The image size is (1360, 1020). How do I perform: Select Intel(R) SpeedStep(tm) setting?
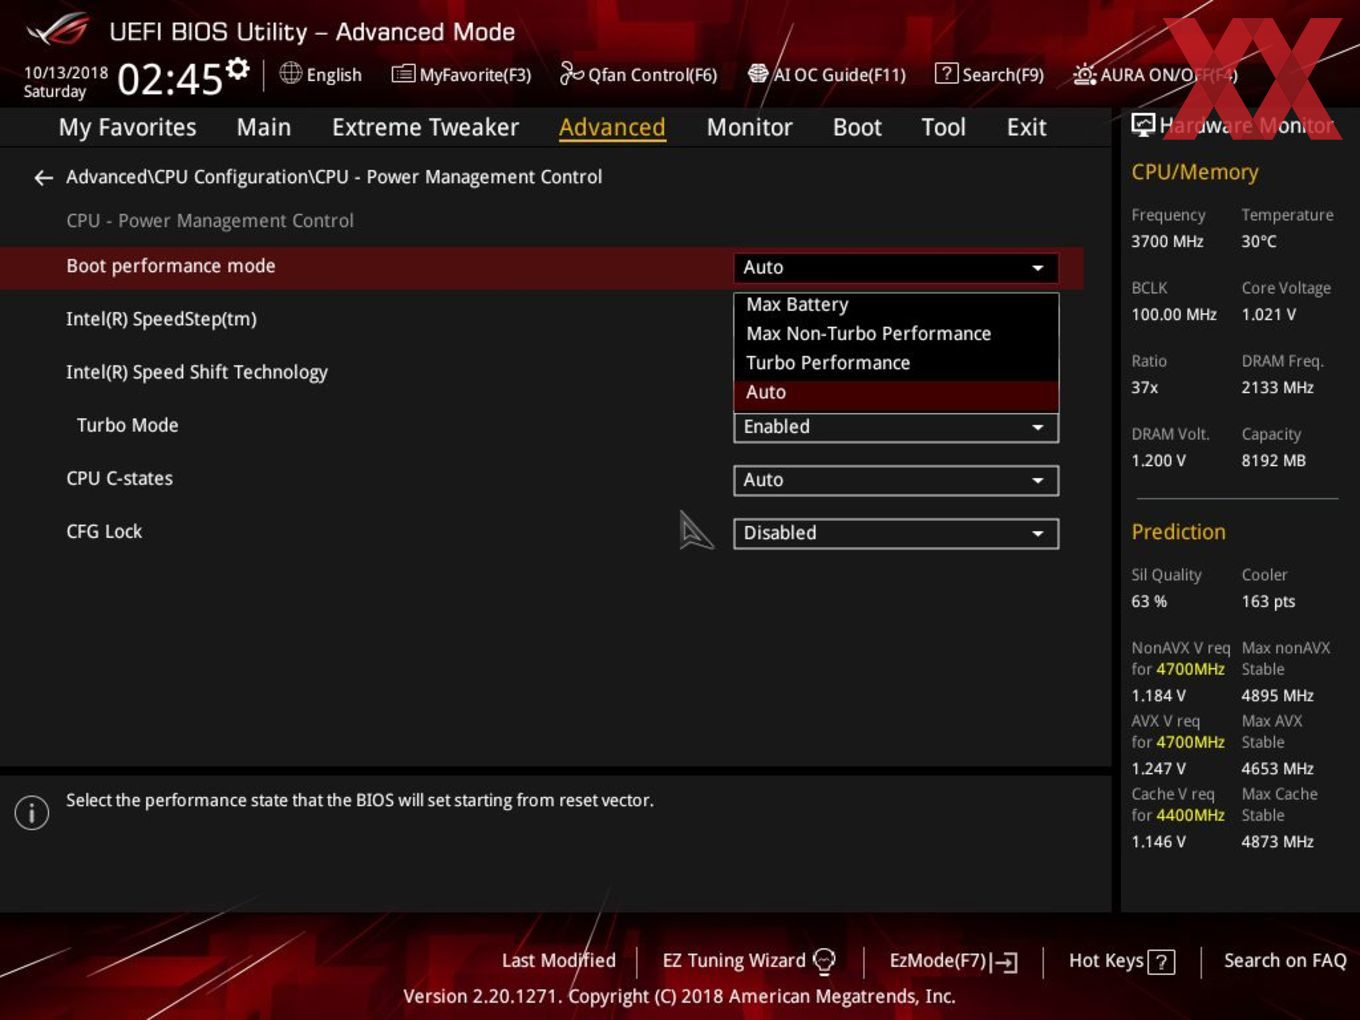[x=161, y=319]
